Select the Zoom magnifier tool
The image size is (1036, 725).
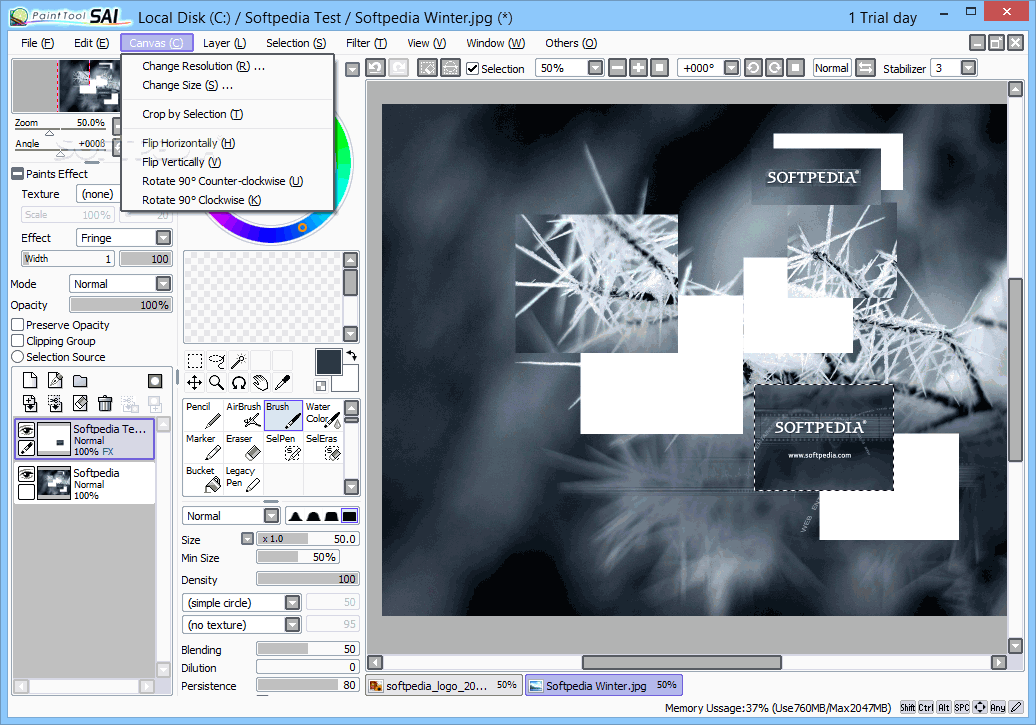217,382
